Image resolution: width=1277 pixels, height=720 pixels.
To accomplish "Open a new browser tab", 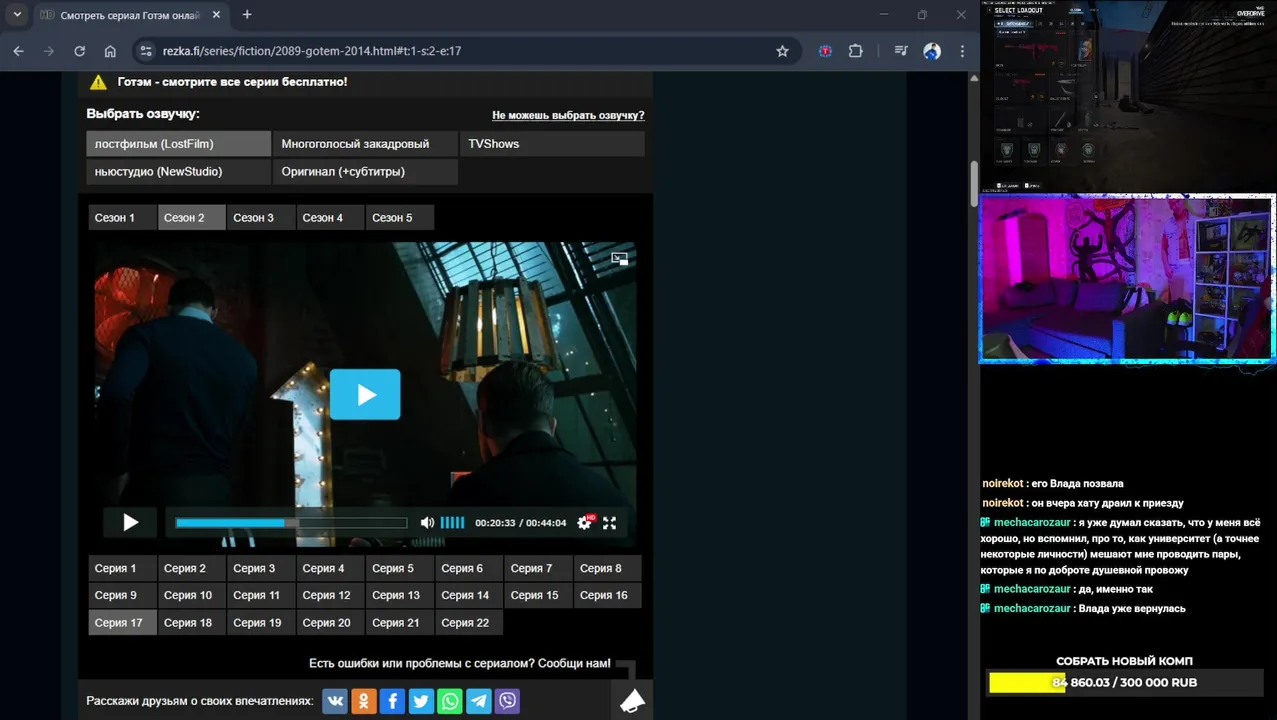I will [x=247, y=15].
